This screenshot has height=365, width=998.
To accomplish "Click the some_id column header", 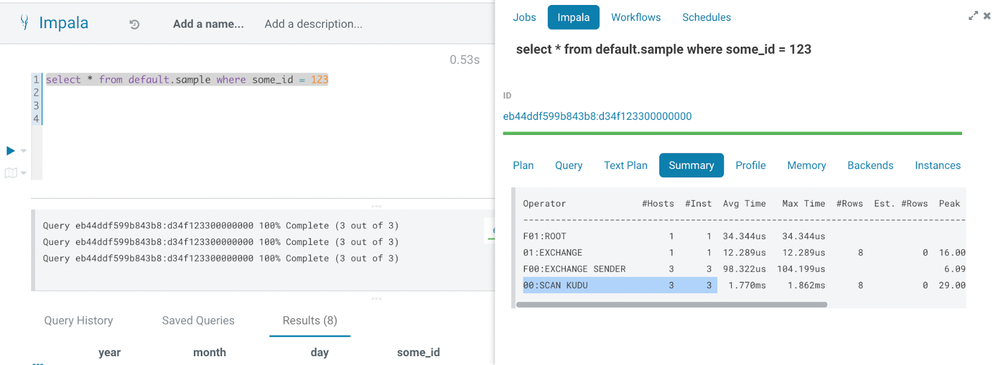I will [x=418, y=352].
